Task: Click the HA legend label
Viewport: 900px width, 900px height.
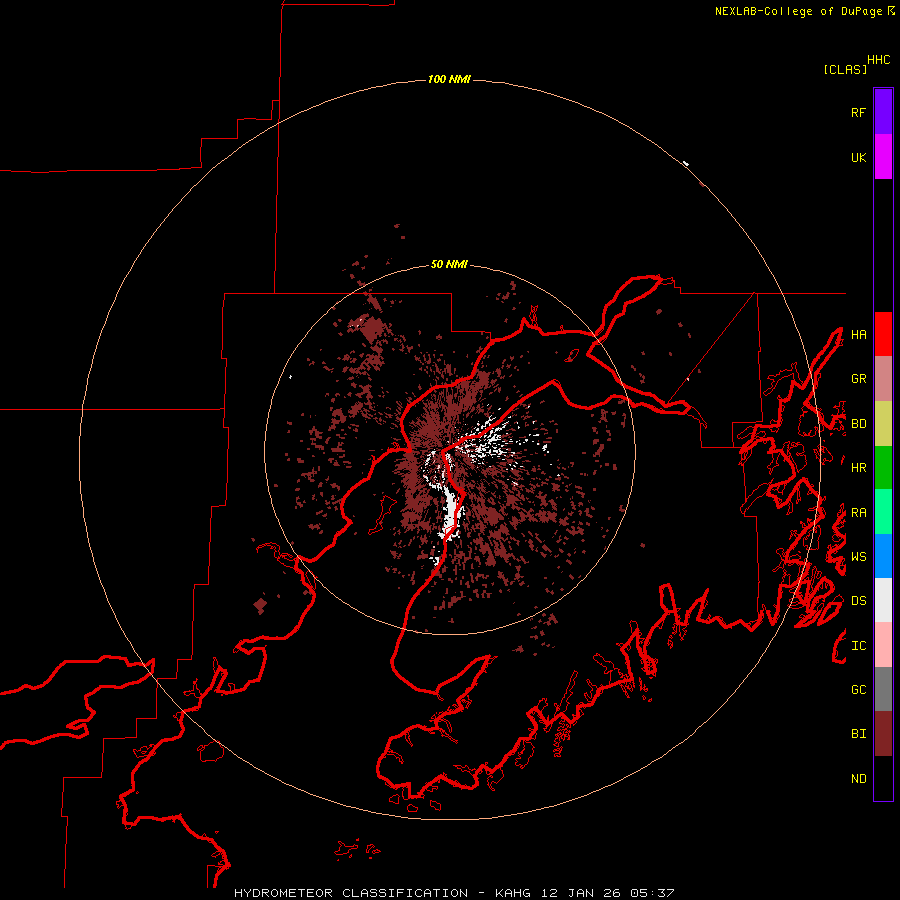Action: pos(858,334)
